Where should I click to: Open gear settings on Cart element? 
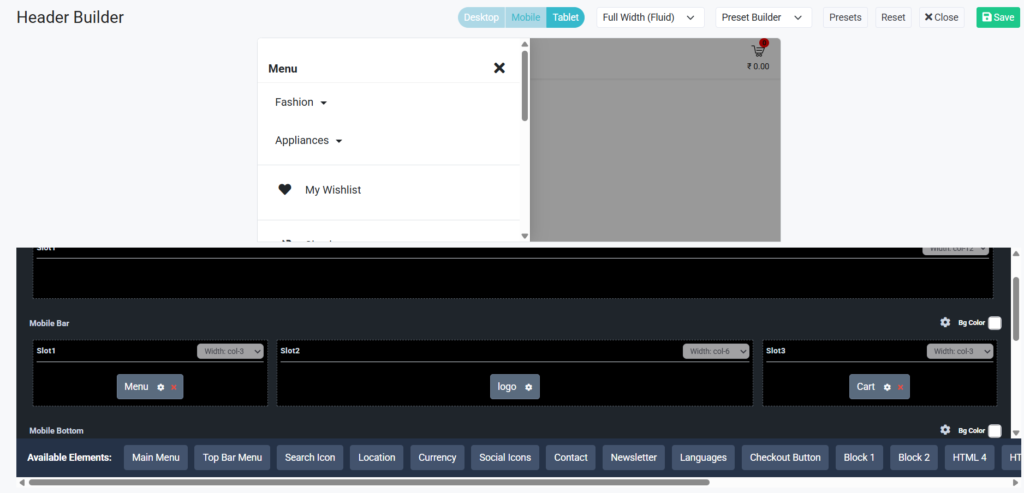point(887,387)
